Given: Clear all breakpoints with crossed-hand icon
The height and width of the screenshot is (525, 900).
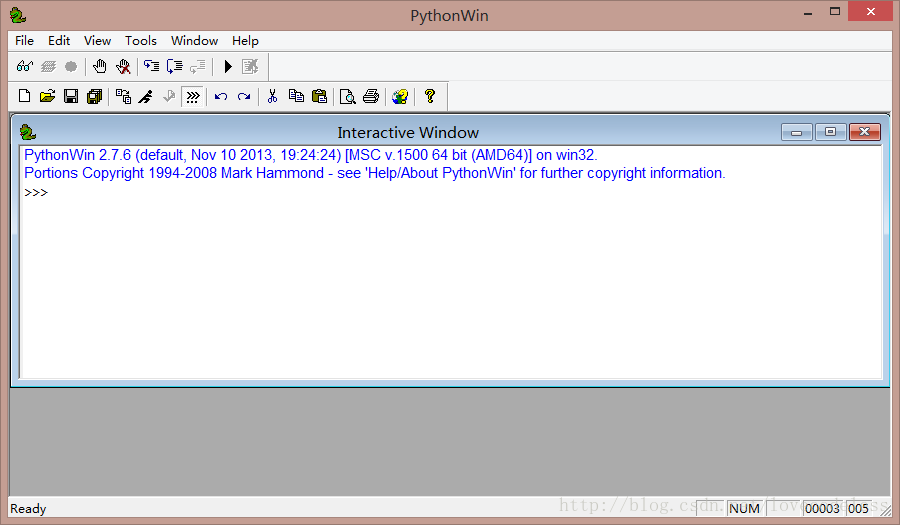Looking at the screenshot, I should click(x=123, y=67).
